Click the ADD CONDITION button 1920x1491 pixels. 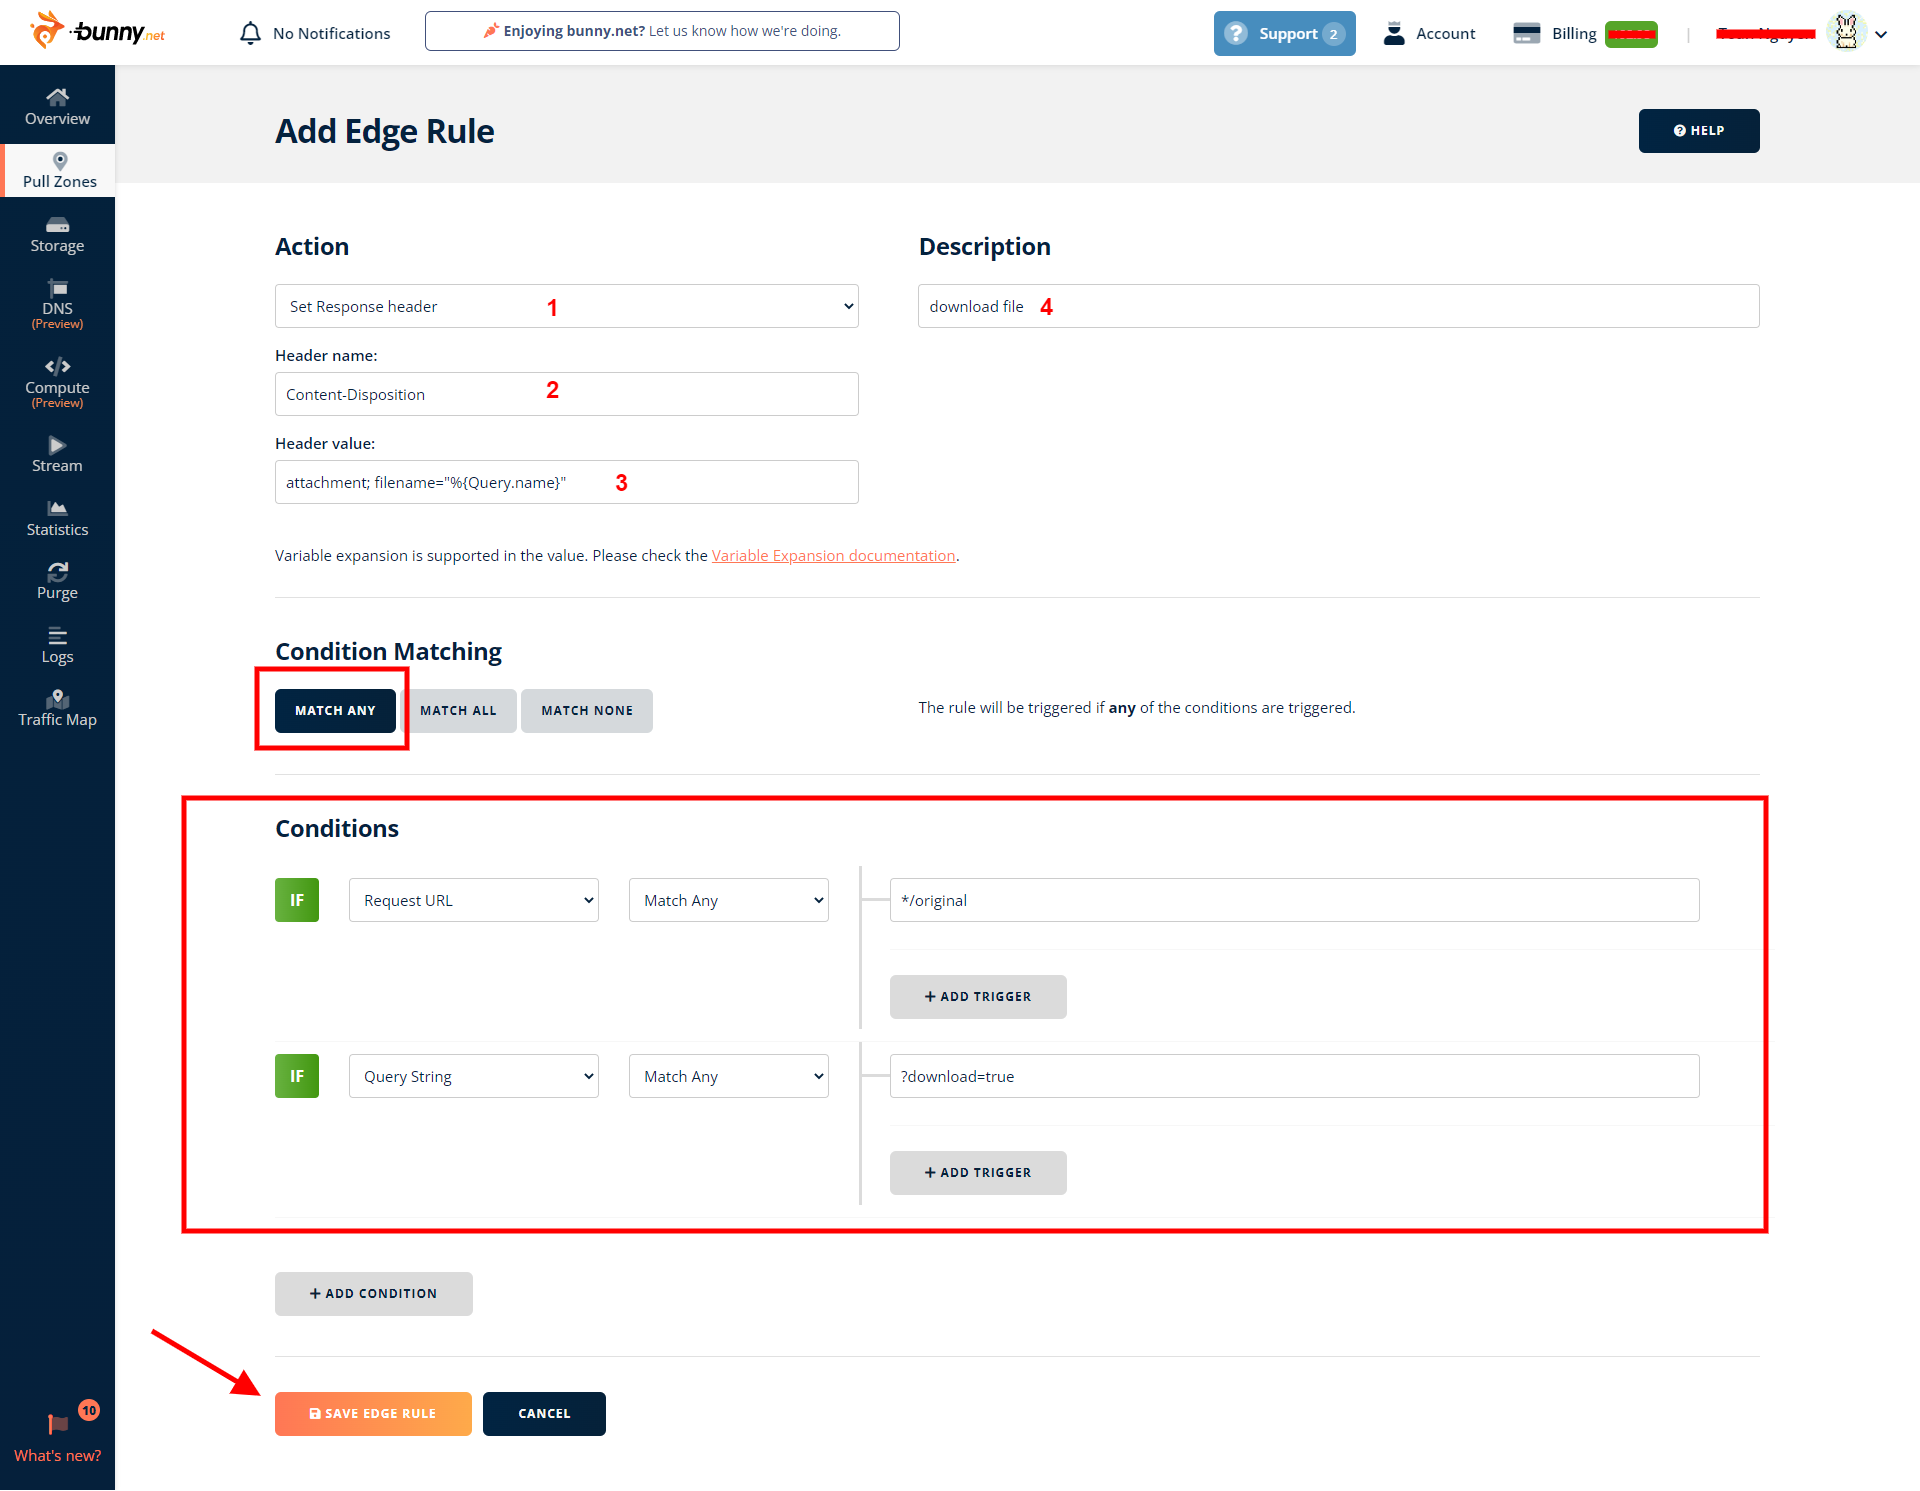point(373,1293)
